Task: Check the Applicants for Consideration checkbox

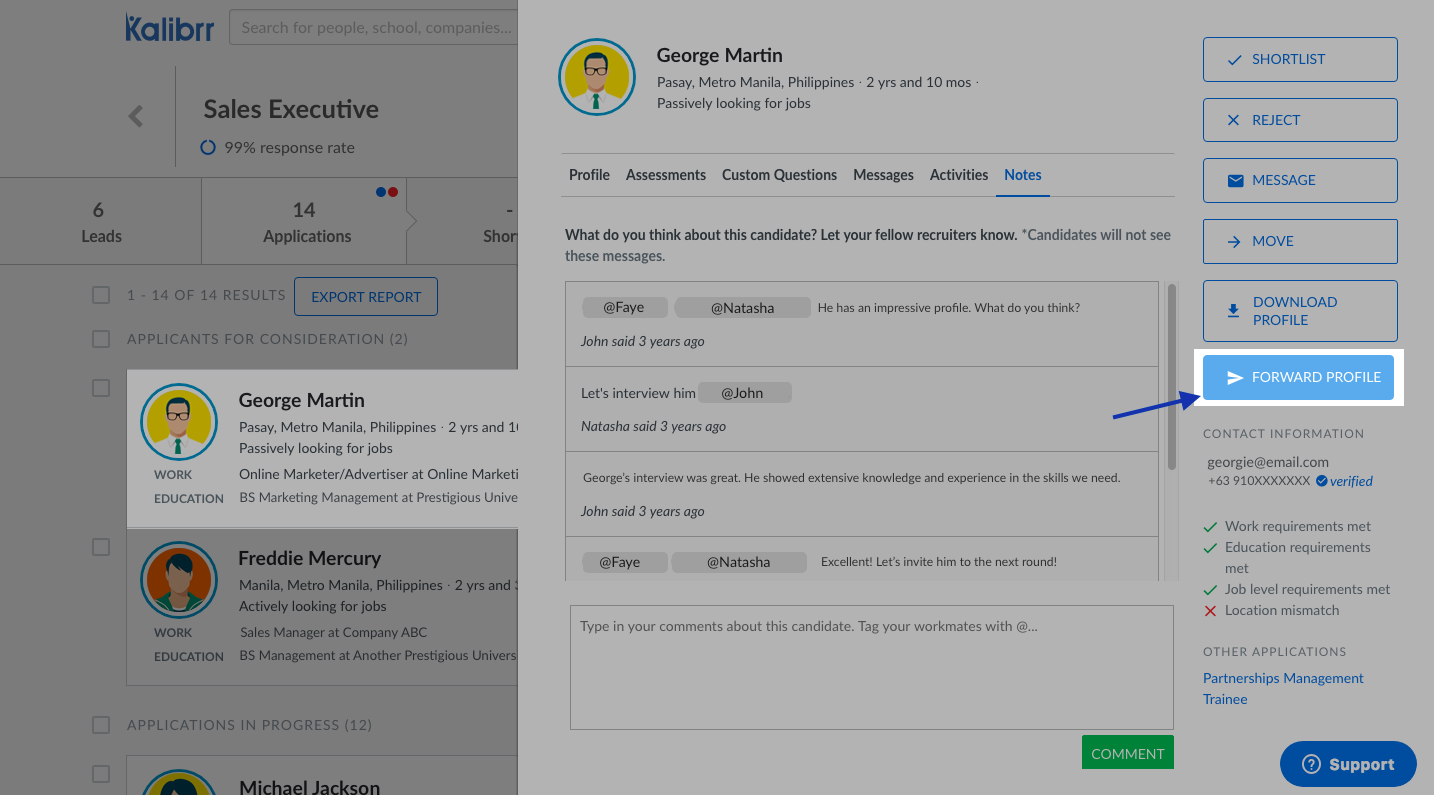Action: pos(101,339)
